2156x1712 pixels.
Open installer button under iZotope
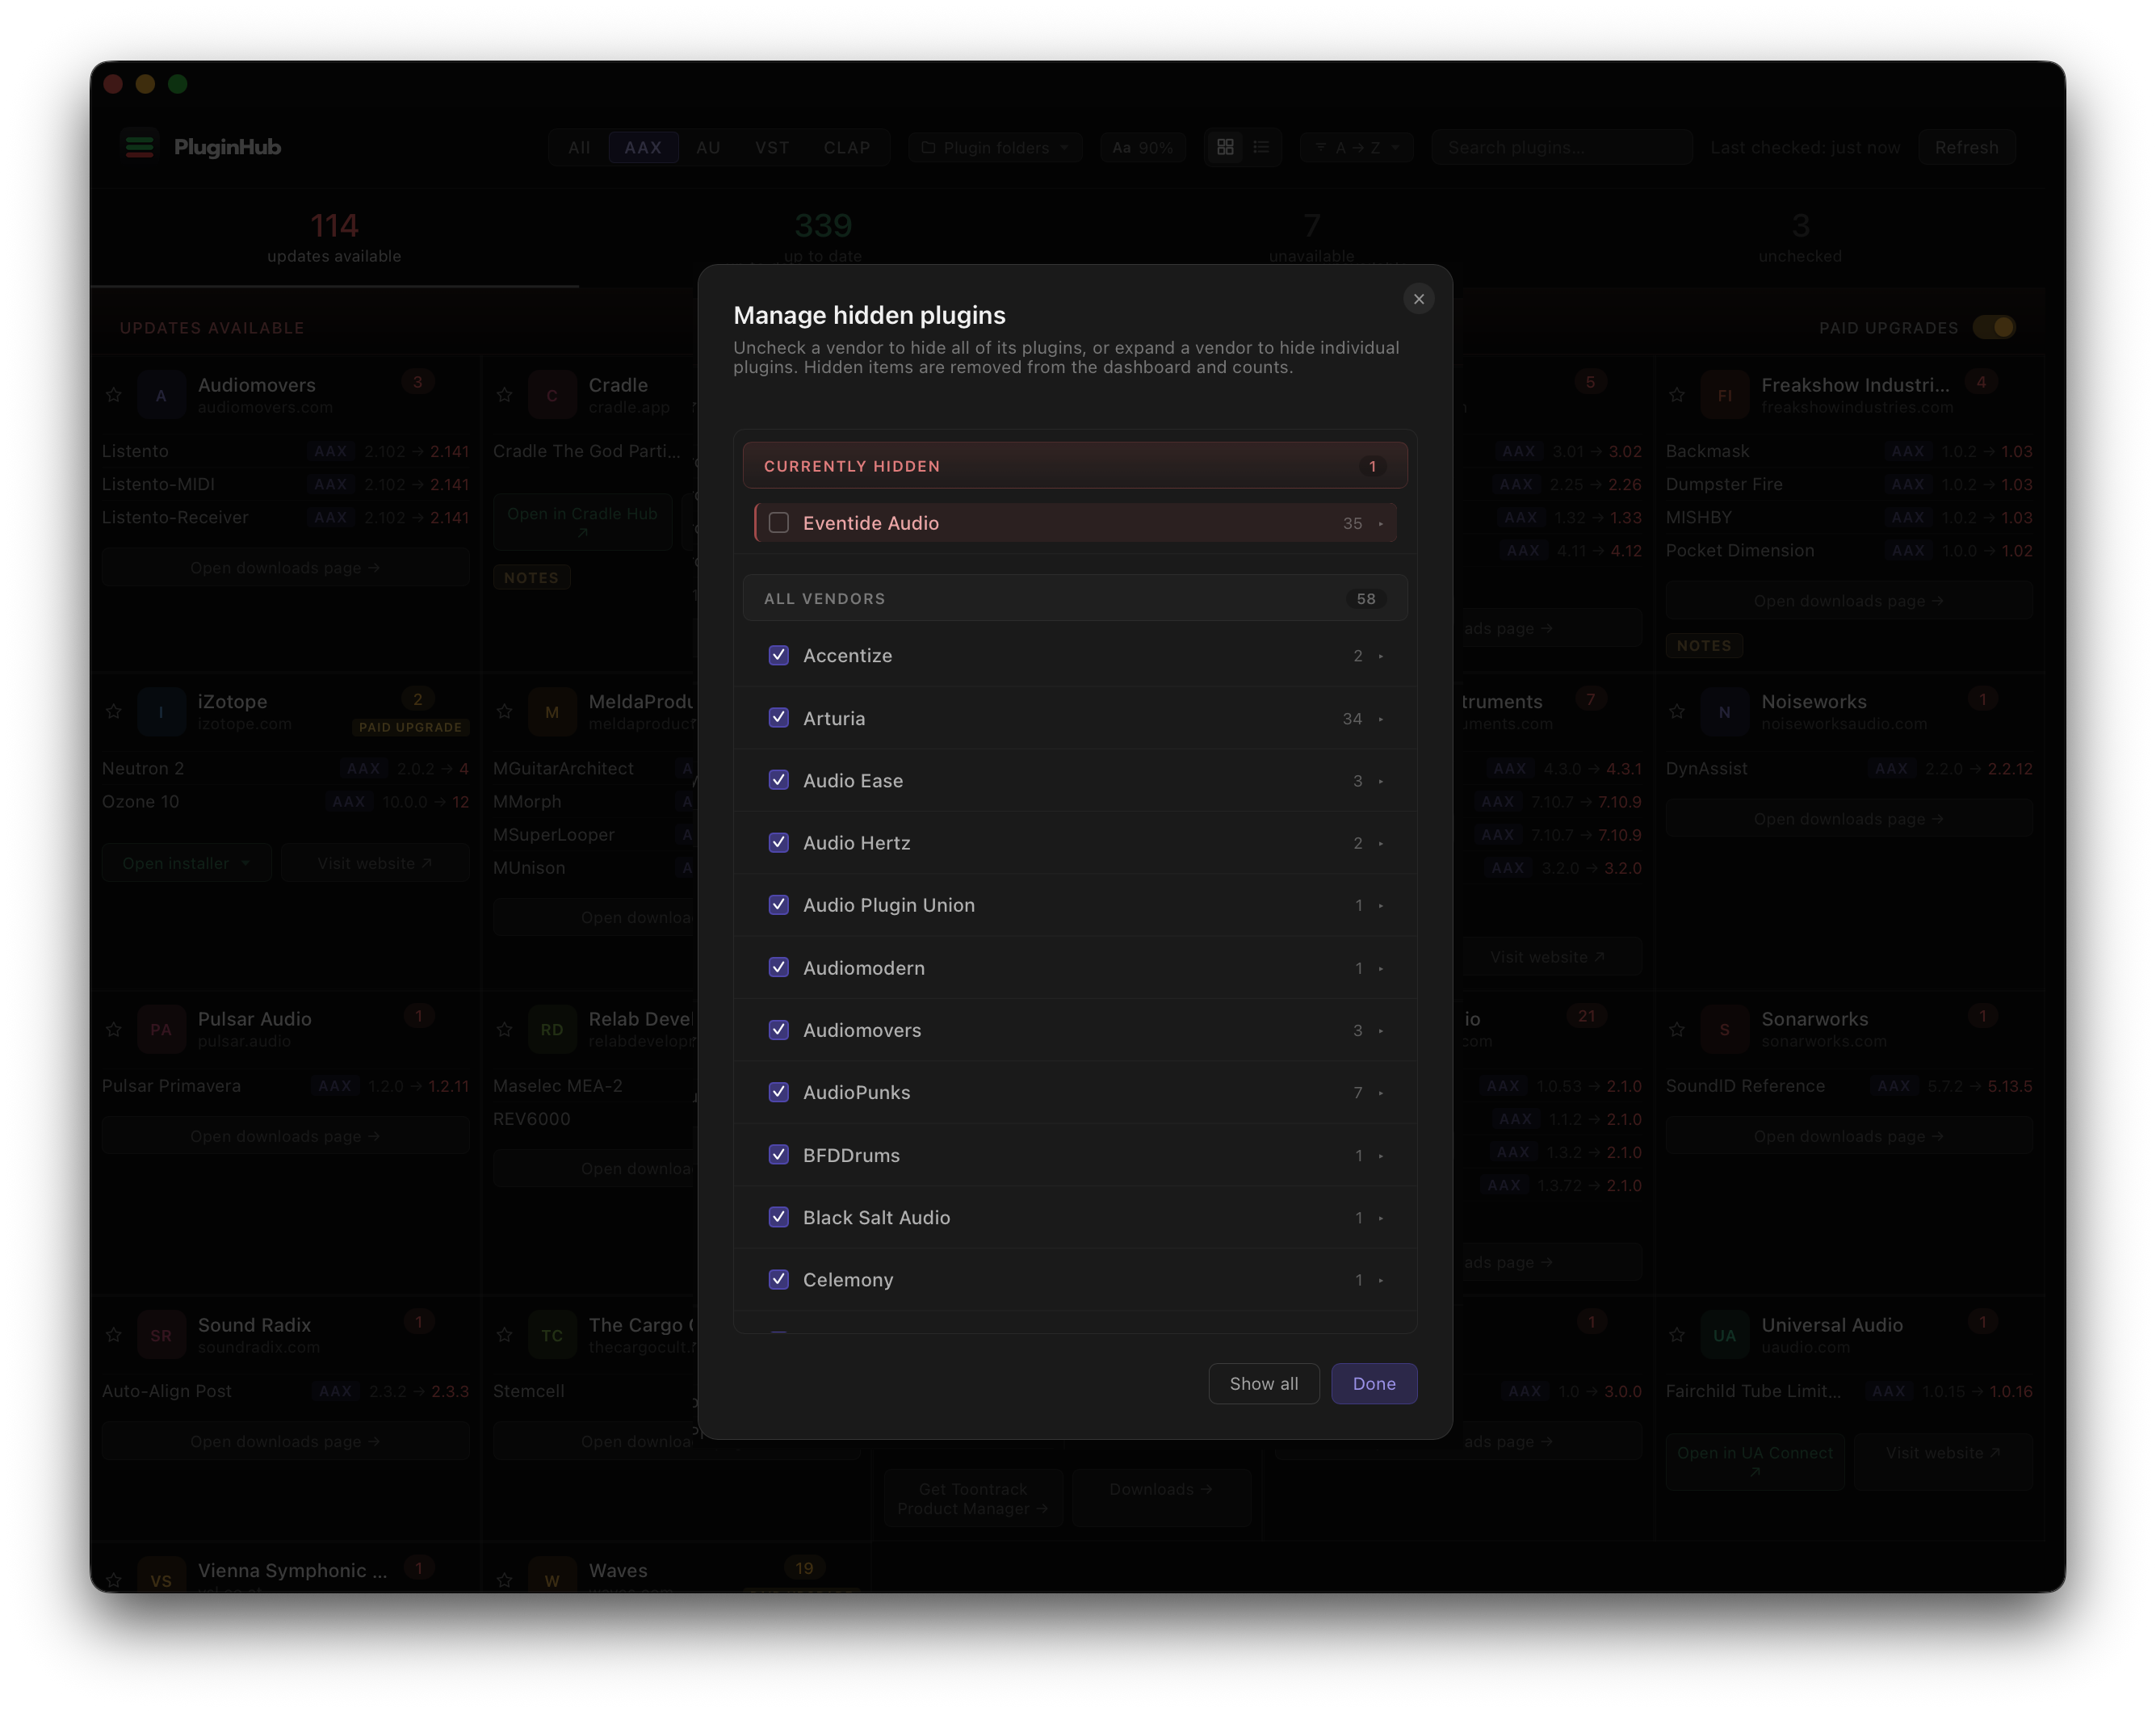tap(186, 863)
